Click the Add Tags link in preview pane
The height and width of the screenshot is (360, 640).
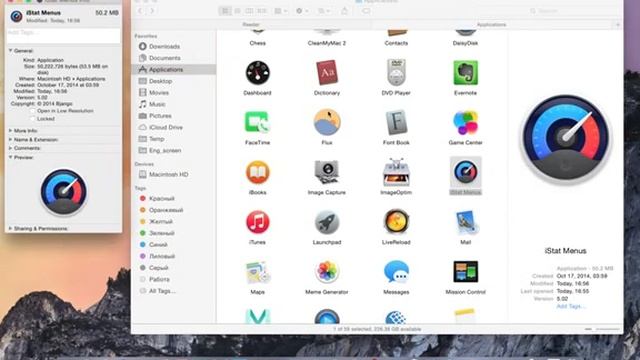point(571,306)
